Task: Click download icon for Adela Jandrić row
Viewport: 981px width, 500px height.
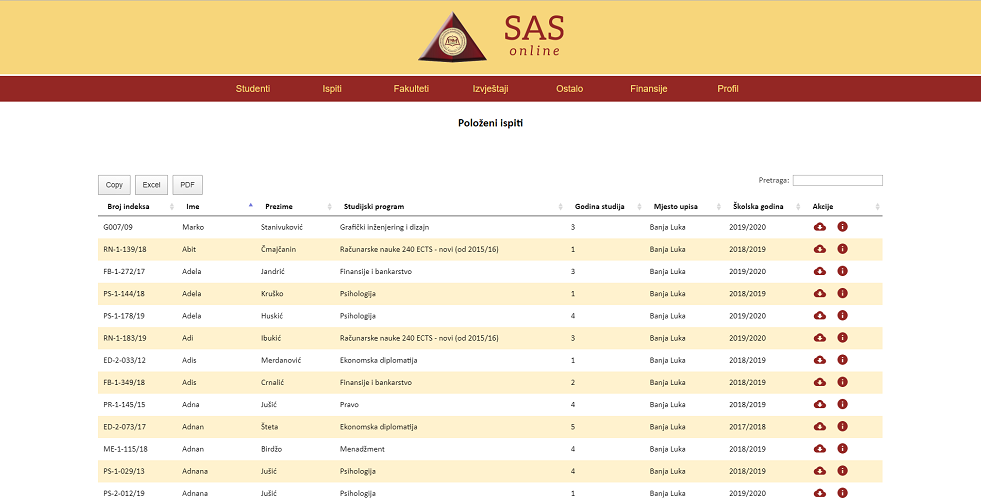Action: pyautogui.click(x=820, y=271)
